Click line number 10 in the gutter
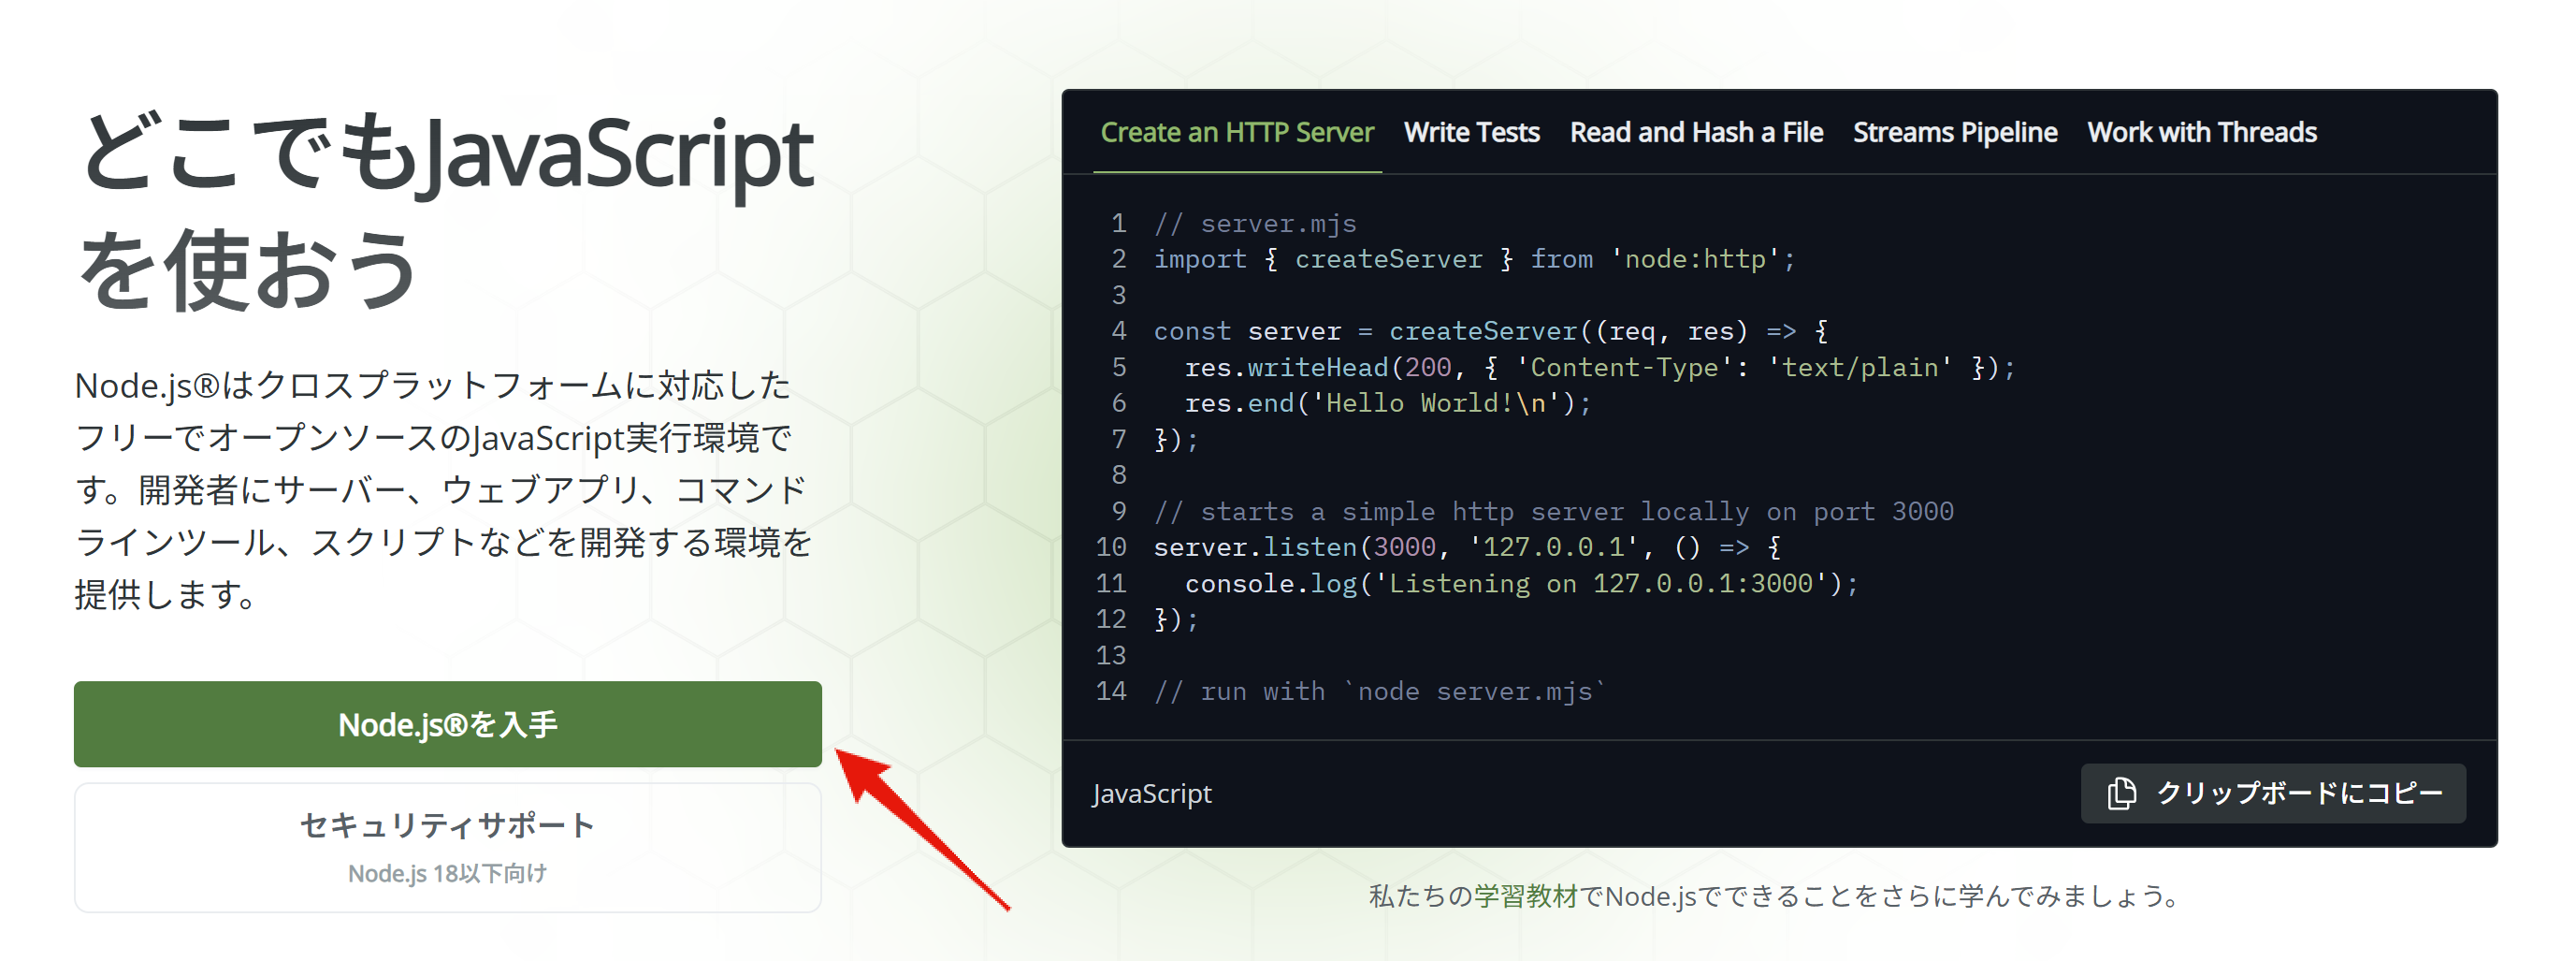 (x=1111, y=547)
